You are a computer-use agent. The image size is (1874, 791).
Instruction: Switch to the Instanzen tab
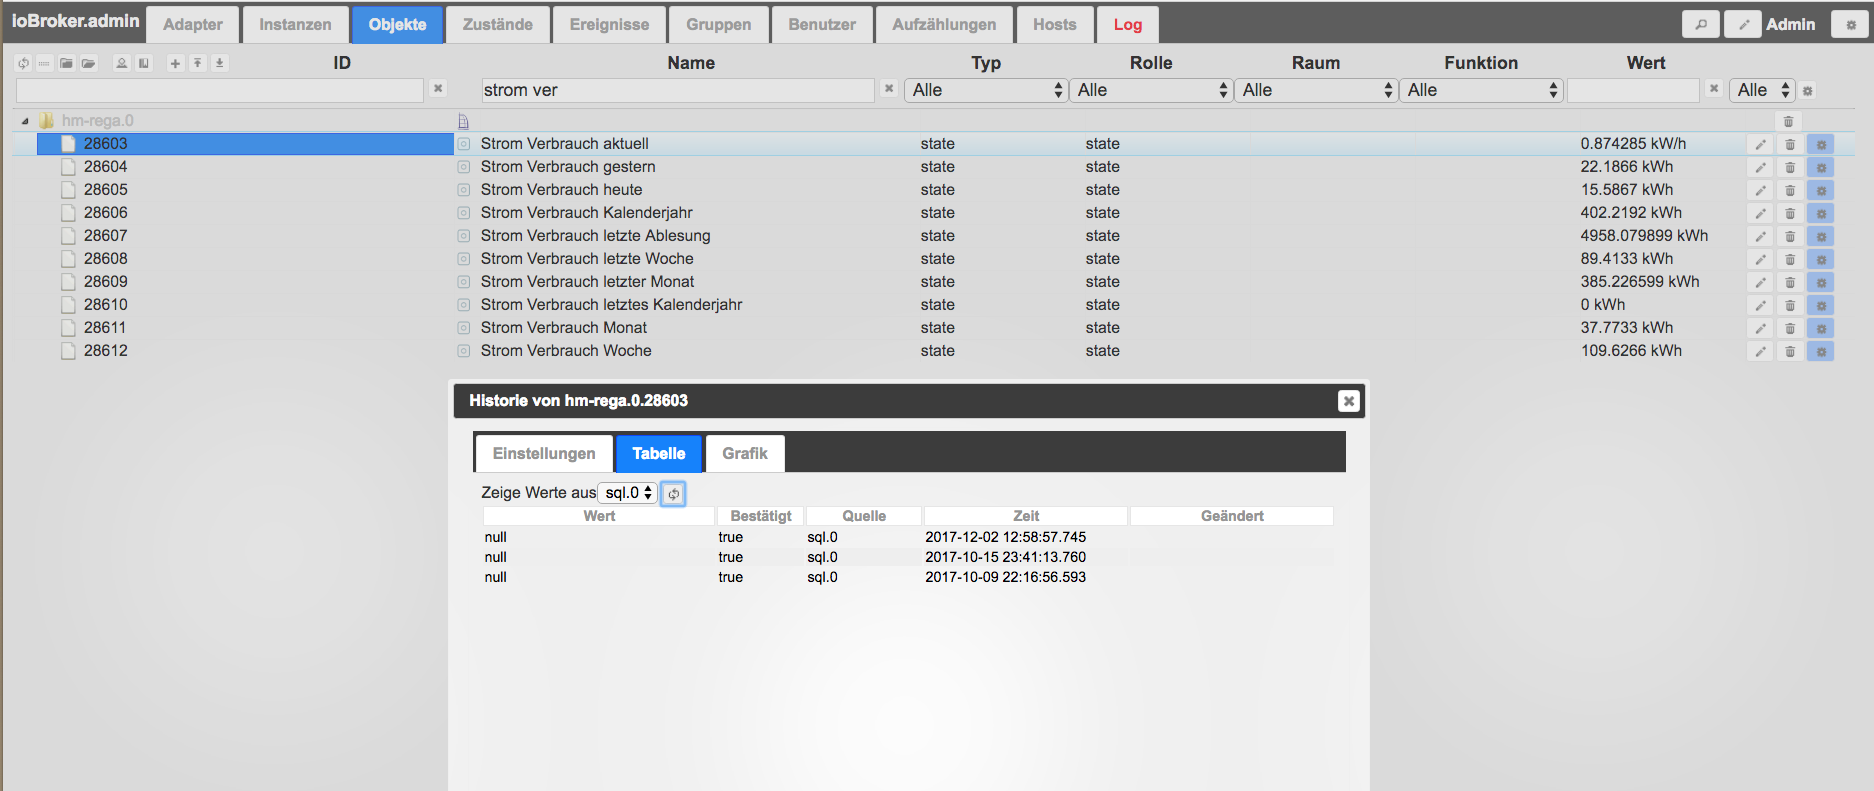point(295,25)
